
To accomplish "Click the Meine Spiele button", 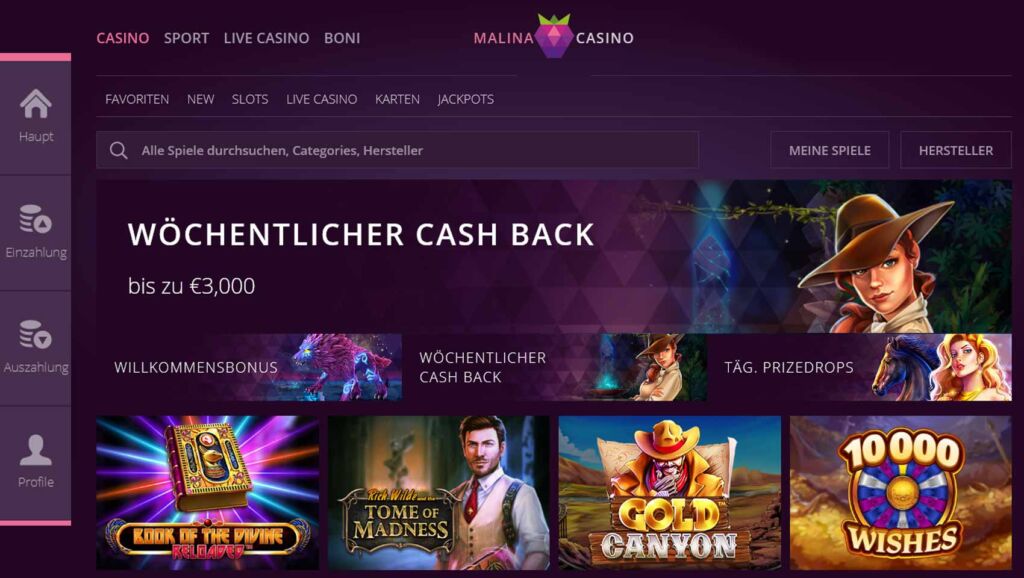I will point(829,150).
